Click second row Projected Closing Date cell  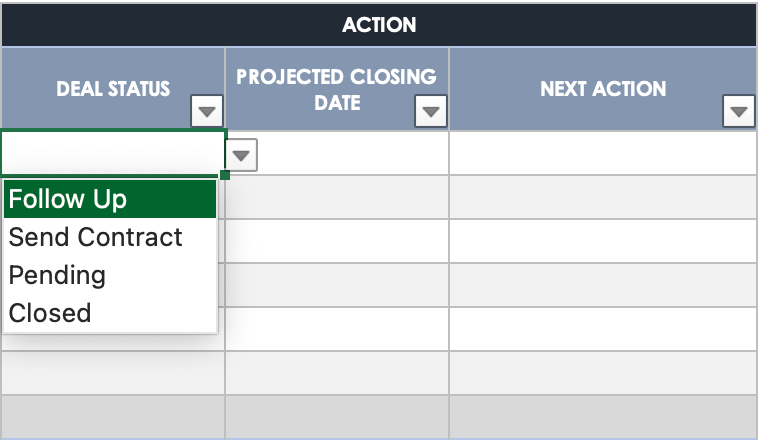click(x=337, y=197)
